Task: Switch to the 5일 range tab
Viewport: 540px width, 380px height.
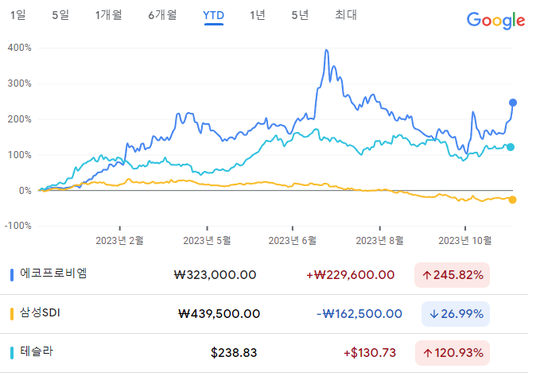Action: [x=60, y=15]
